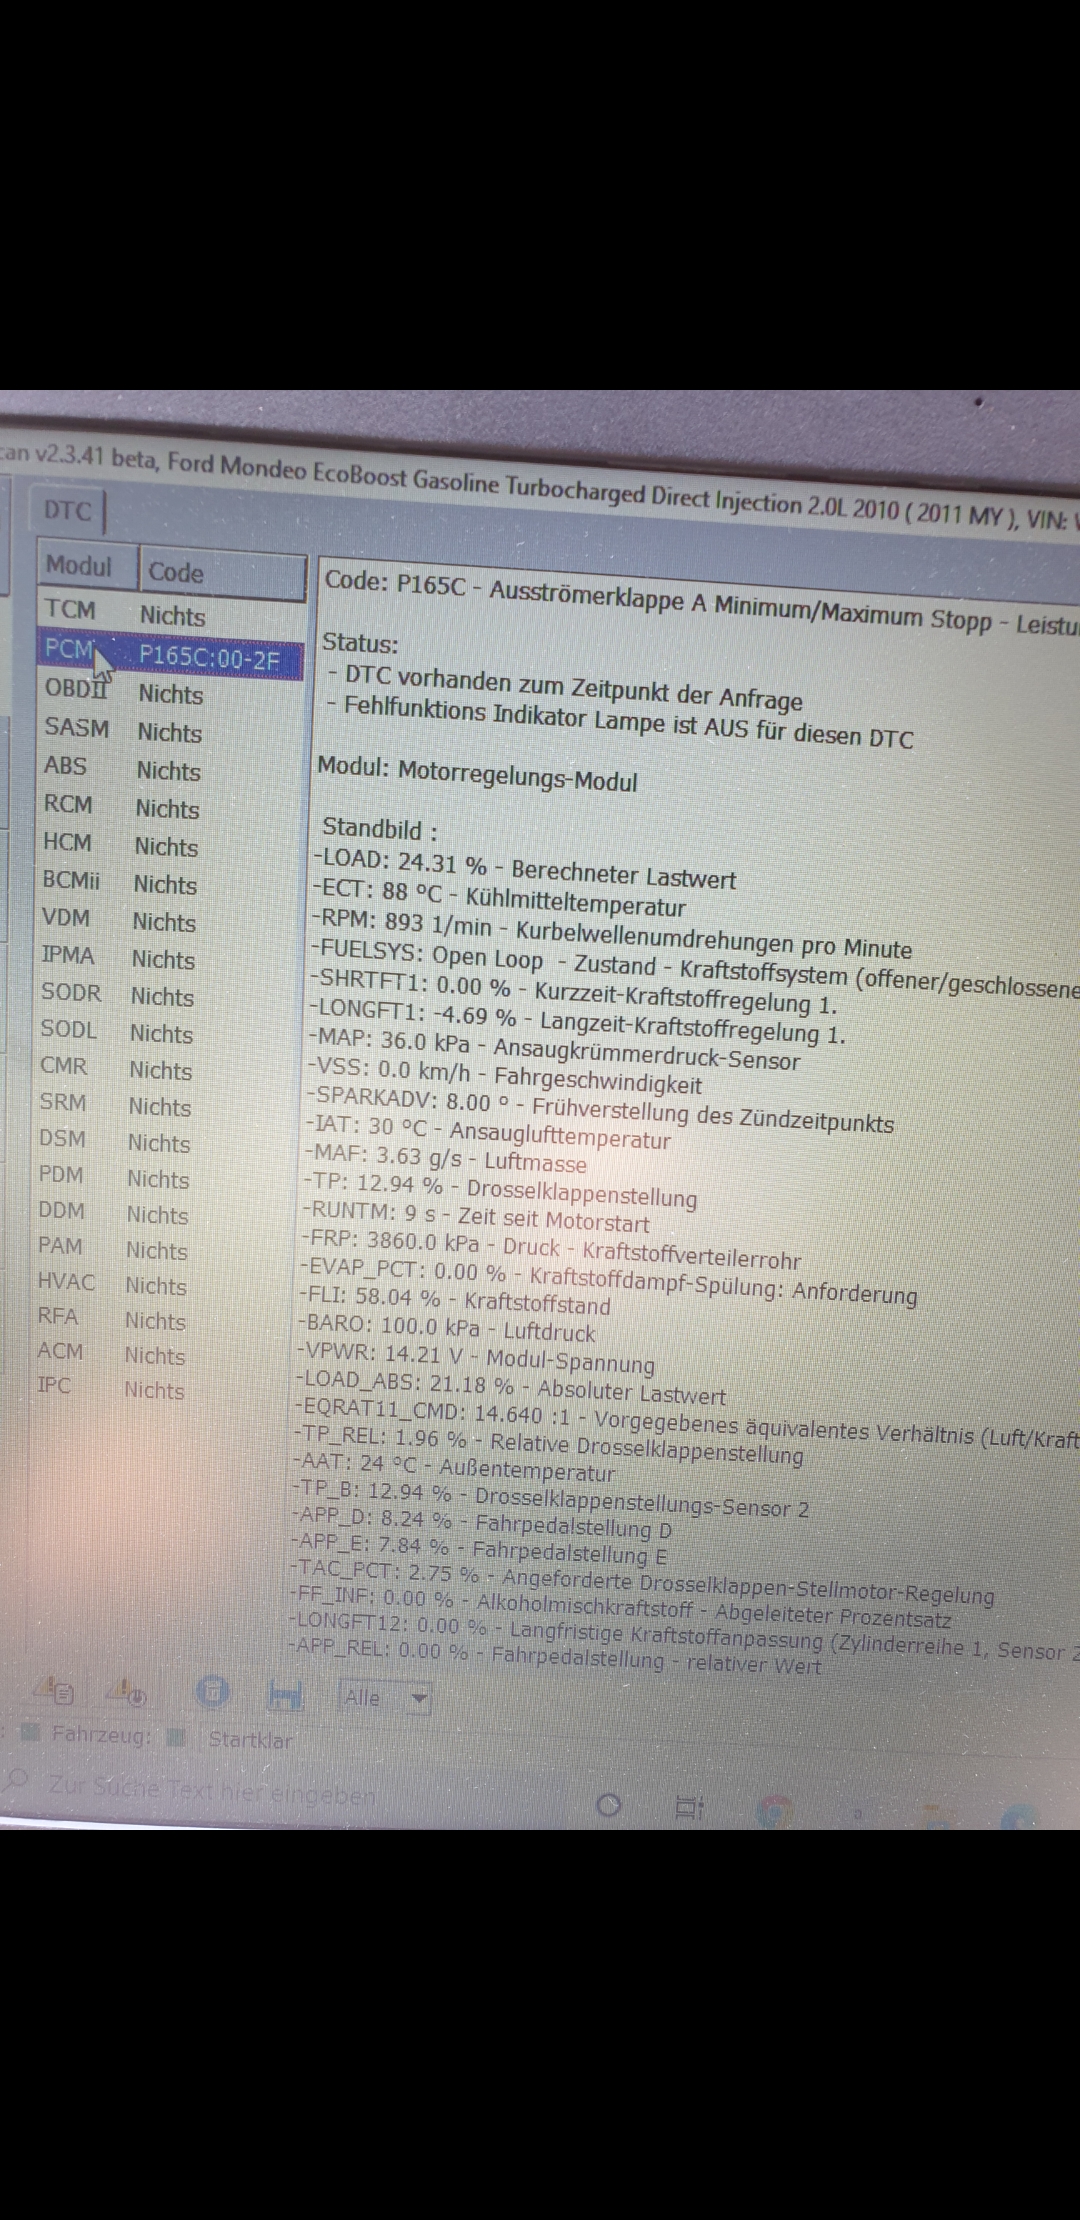This screenshot has height=2220, width=1080.
Task: Click the first warning-list DTC icon in bottom toolbar
Action: pyautogui.click(x=56, y=1691)
